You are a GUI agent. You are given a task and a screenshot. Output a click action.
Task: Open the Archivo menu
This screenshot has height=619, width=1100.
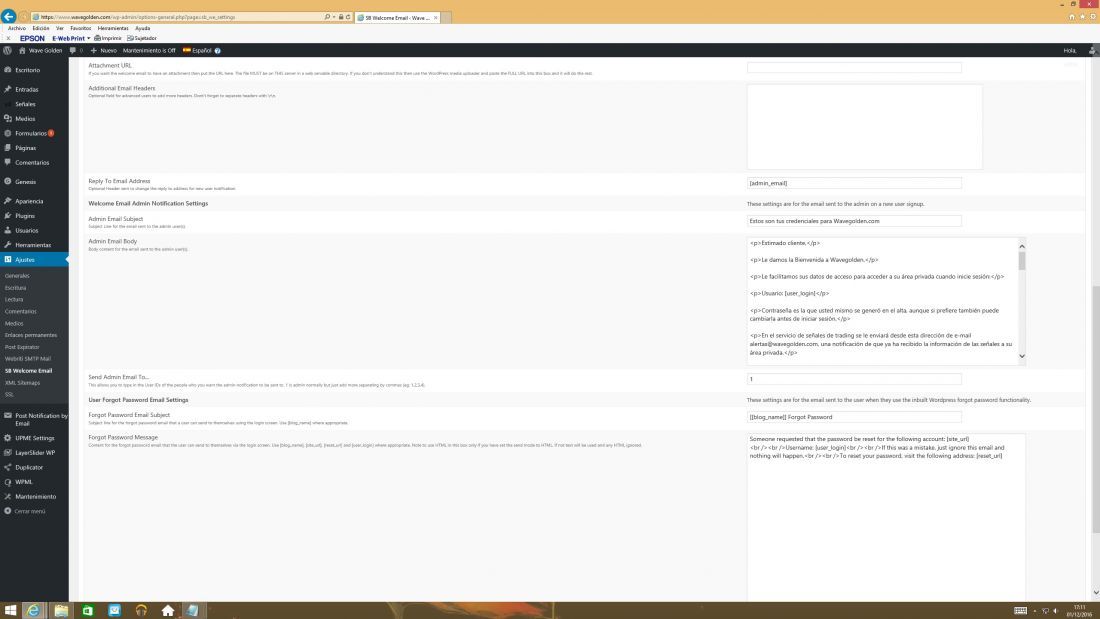(17, 29)
